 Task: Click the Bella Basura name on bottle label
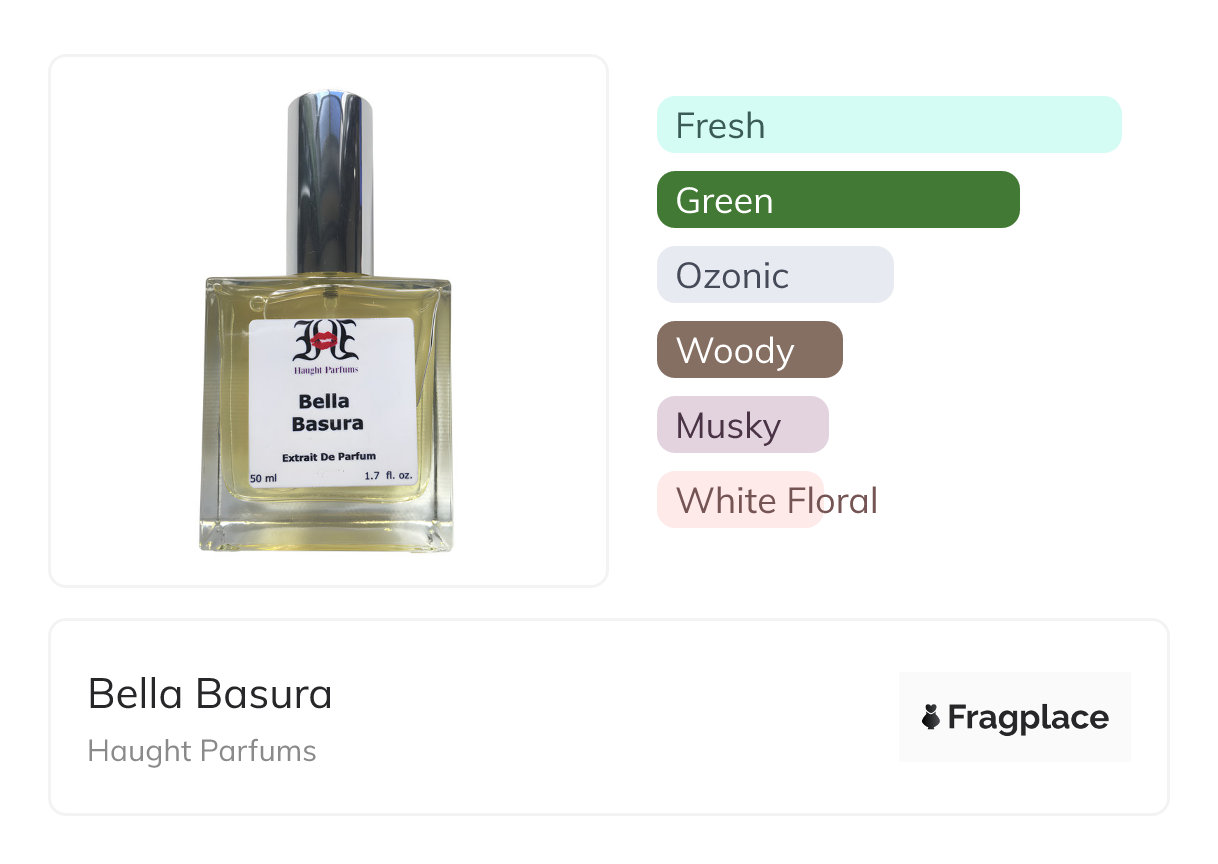[x=327, y=412]
